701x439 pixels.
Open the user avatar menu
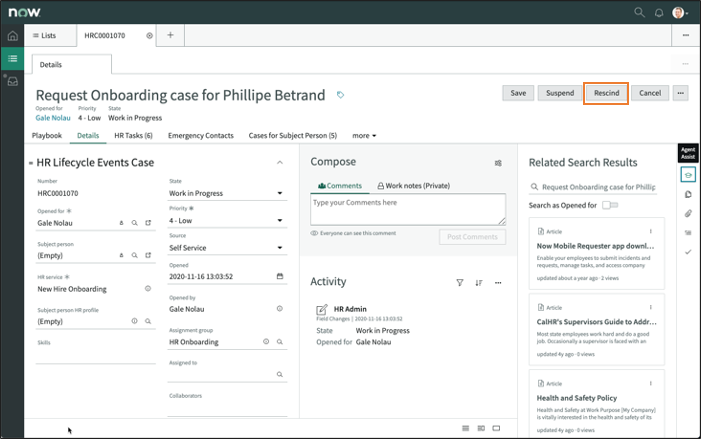pyautogui.click(x=680, y=13)
